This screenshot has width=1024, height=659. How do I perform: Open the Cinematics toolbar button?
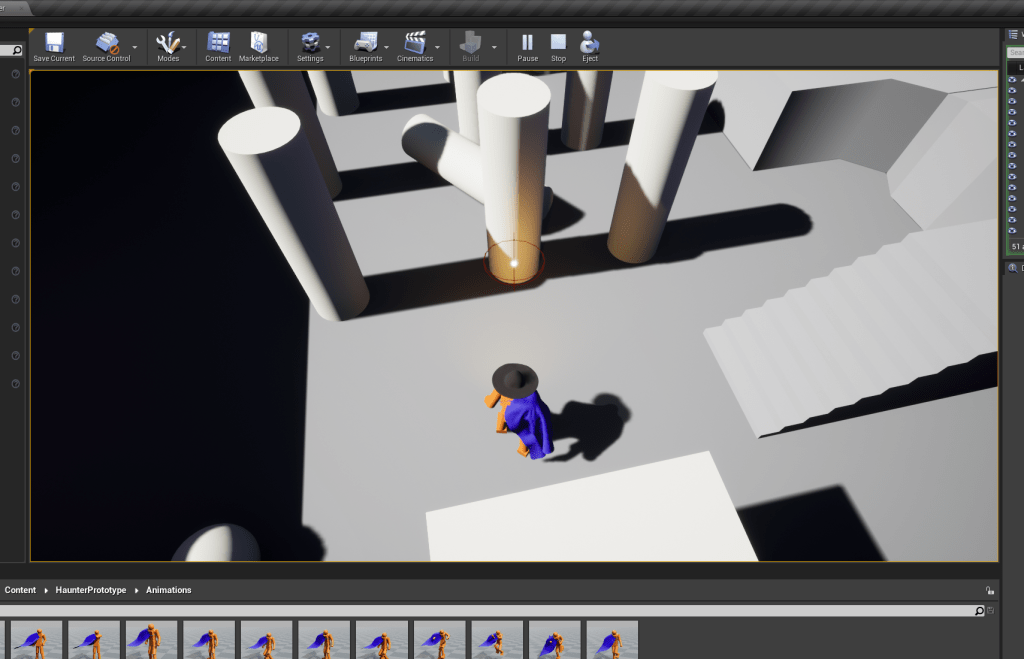415,46
